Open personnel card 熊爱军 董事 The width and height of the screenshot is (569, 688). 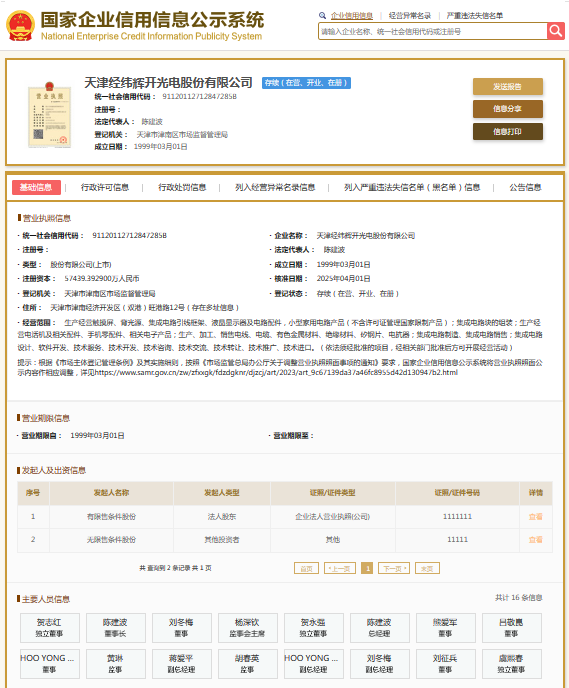[446, 628]
